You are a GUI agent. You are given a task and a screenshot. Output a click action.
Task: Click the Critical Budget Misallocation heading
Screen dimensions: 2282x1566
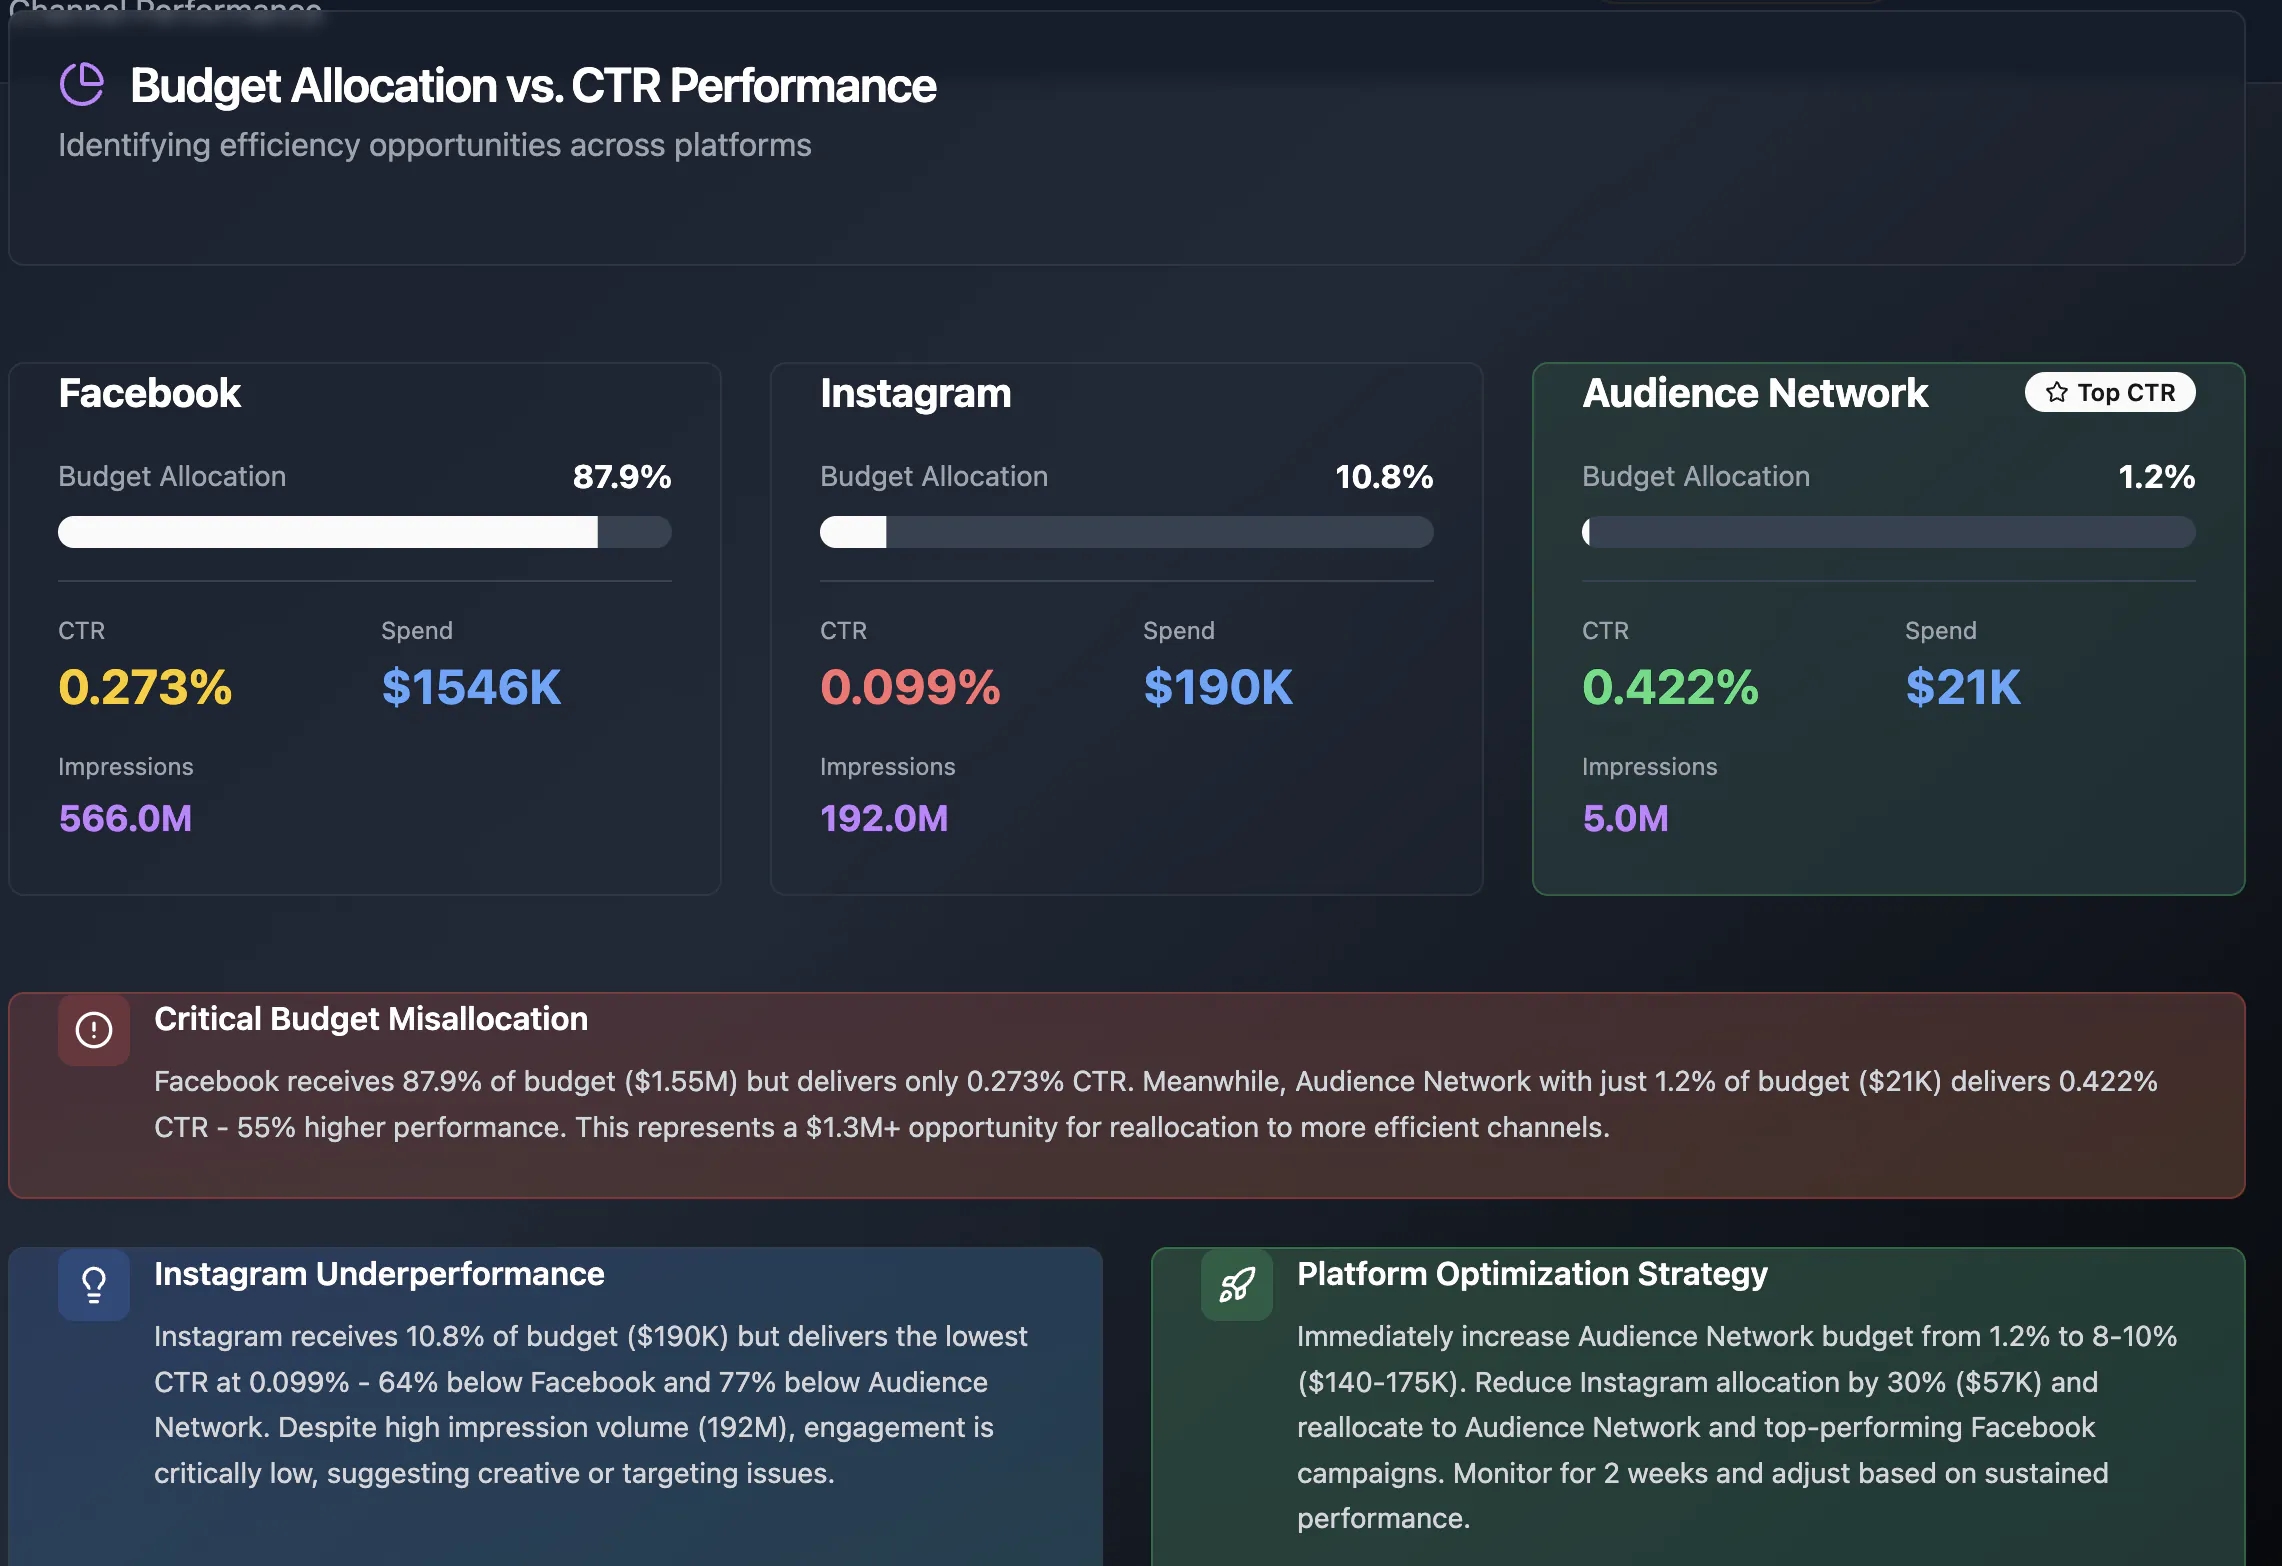click(371, 1019)
